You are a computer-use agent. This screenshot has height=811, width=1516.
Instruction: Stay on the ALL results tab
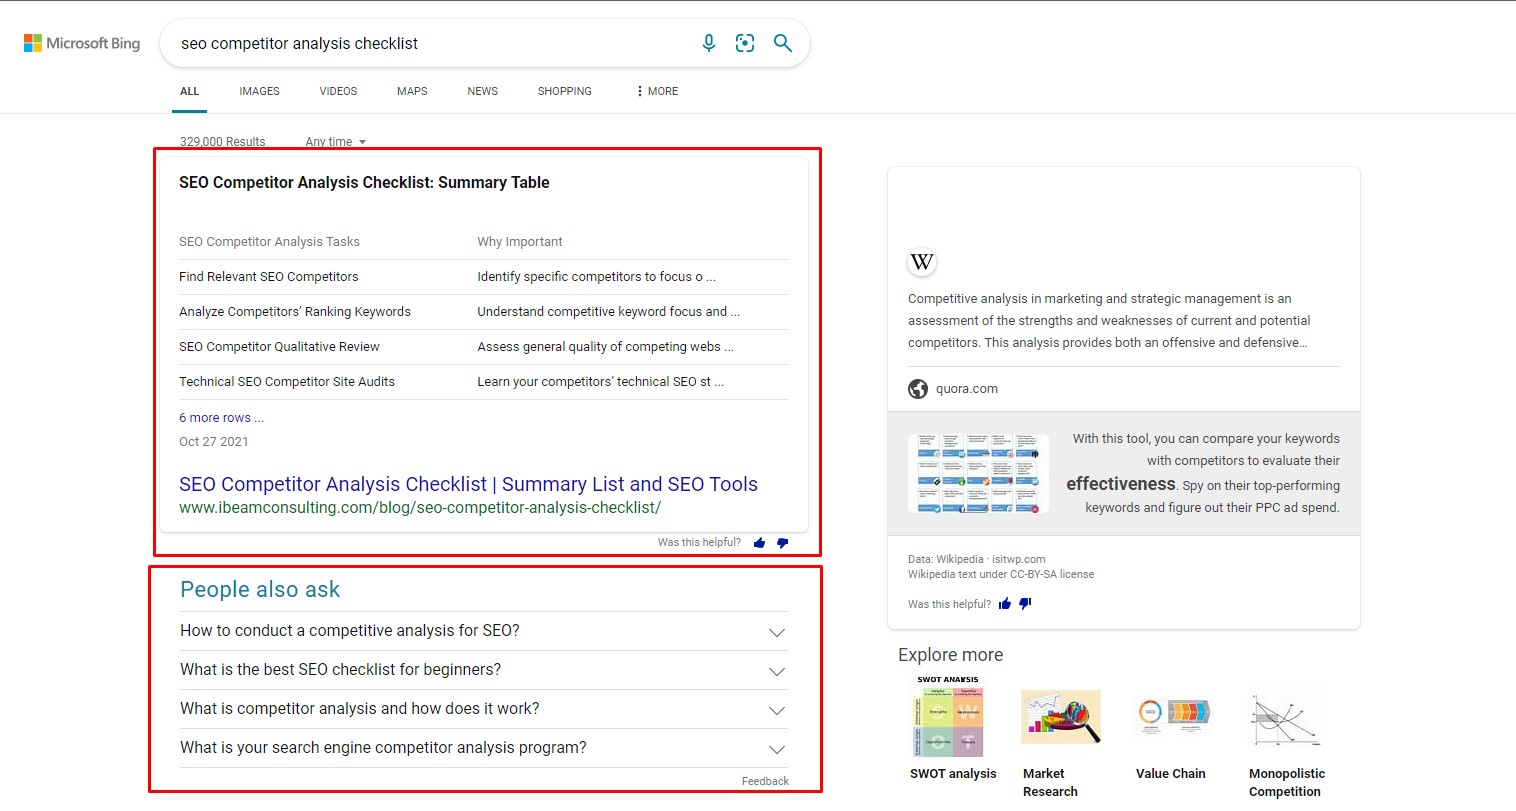(189, 91)
